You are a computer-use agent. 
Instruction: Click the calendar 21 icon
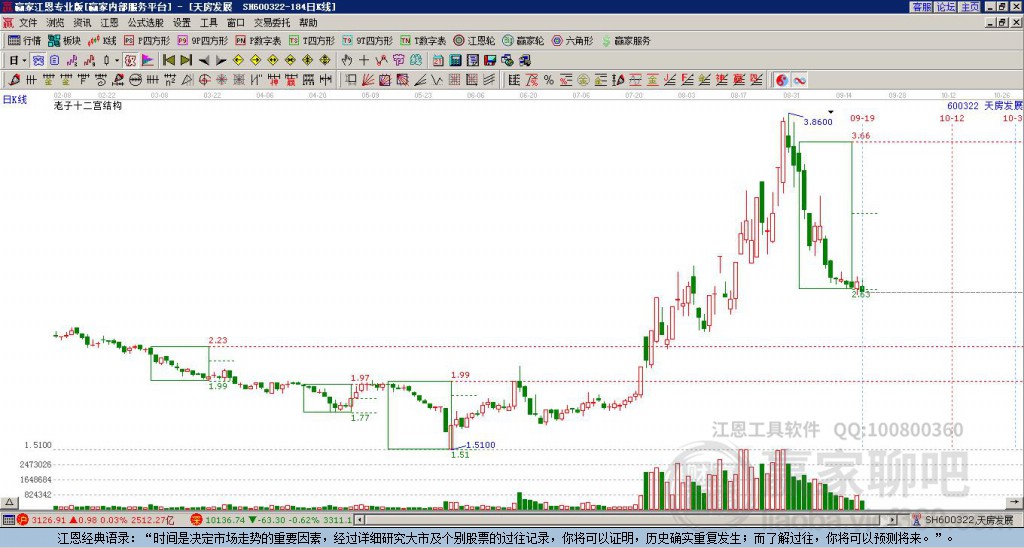tap(438, 60)
